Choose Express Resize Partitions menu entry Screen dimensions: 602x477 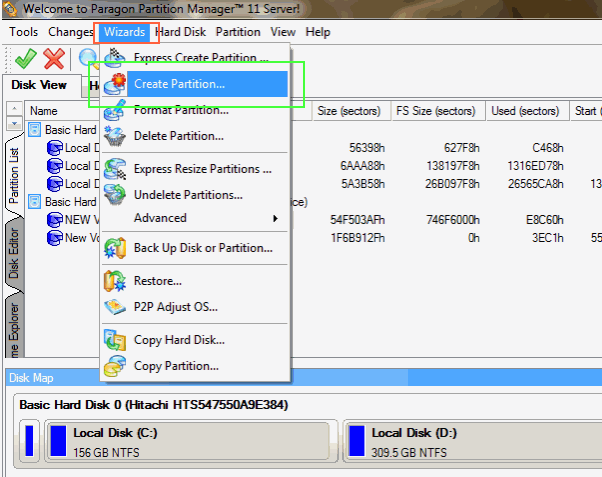point(202,169)
